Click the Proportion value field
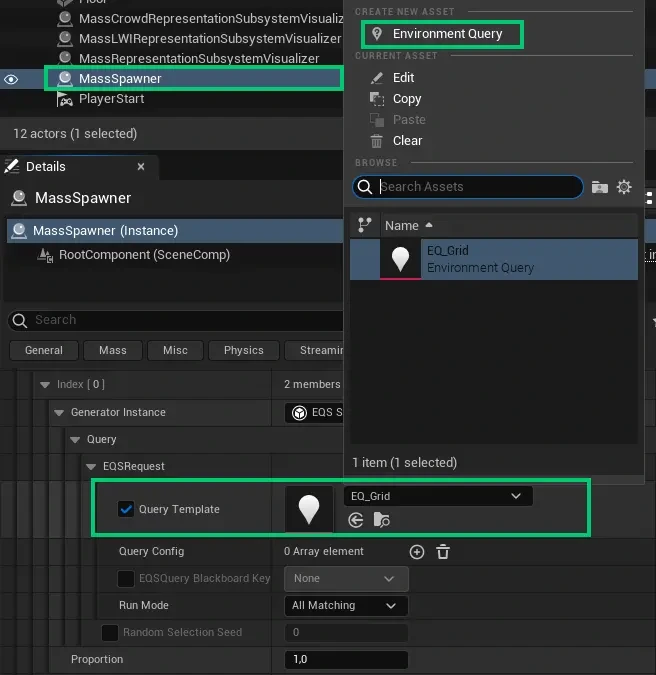This screenshot has height=675, width=656. click(x=346, y=660)
